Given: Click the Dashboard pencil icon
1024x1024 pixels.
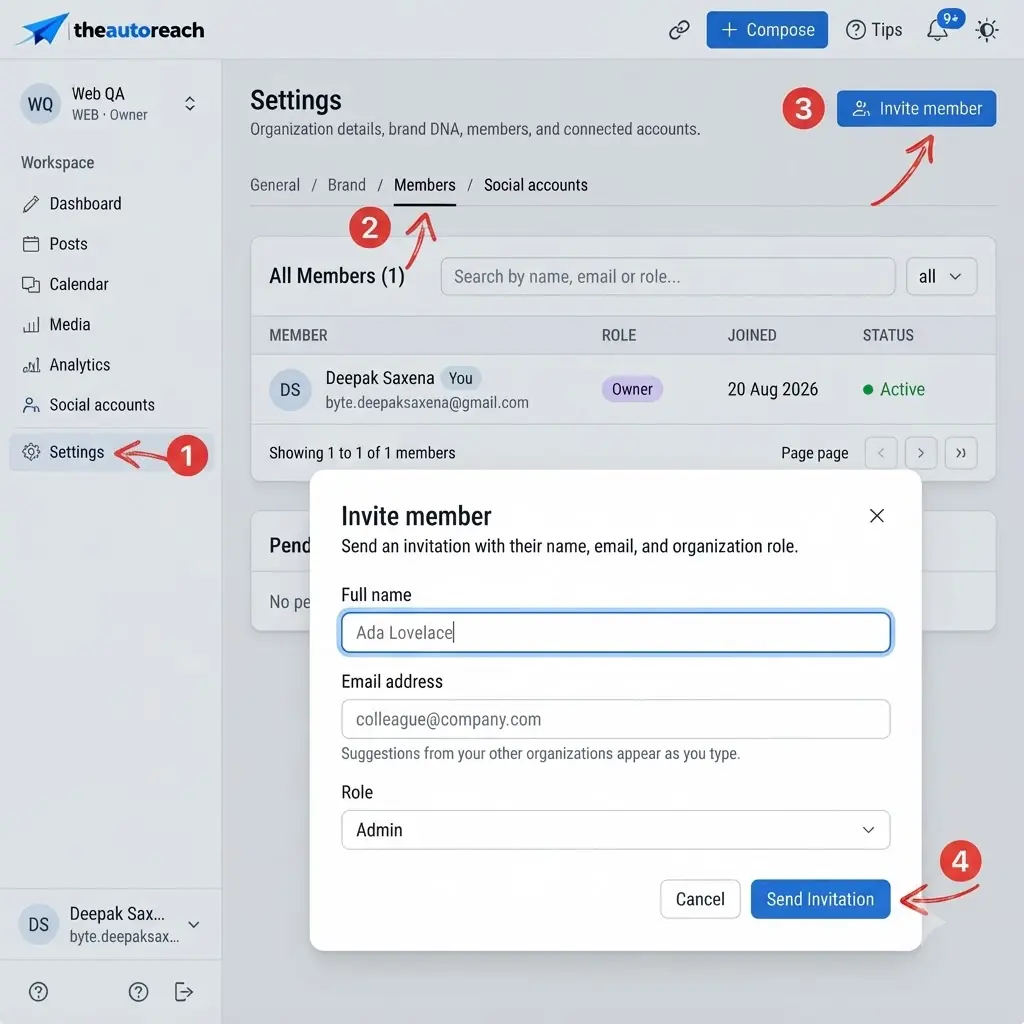Looking at the screenshot, I should 31,204.
